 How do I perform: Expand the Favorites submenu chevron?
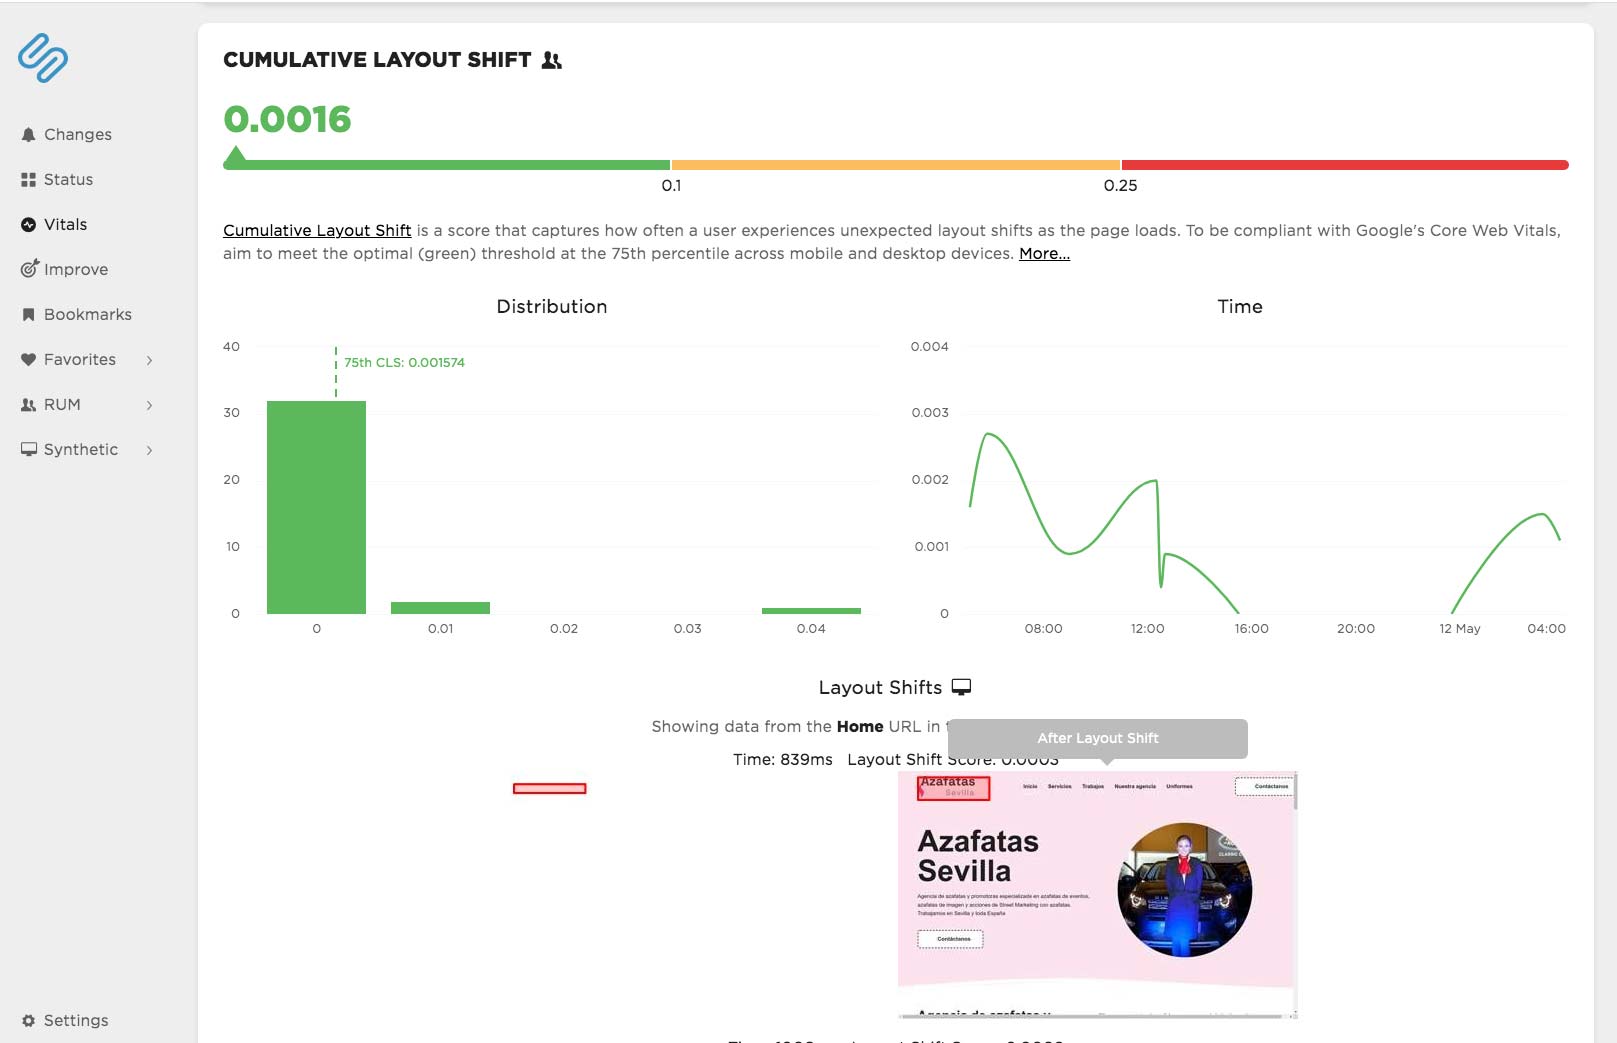coord(150,360)
